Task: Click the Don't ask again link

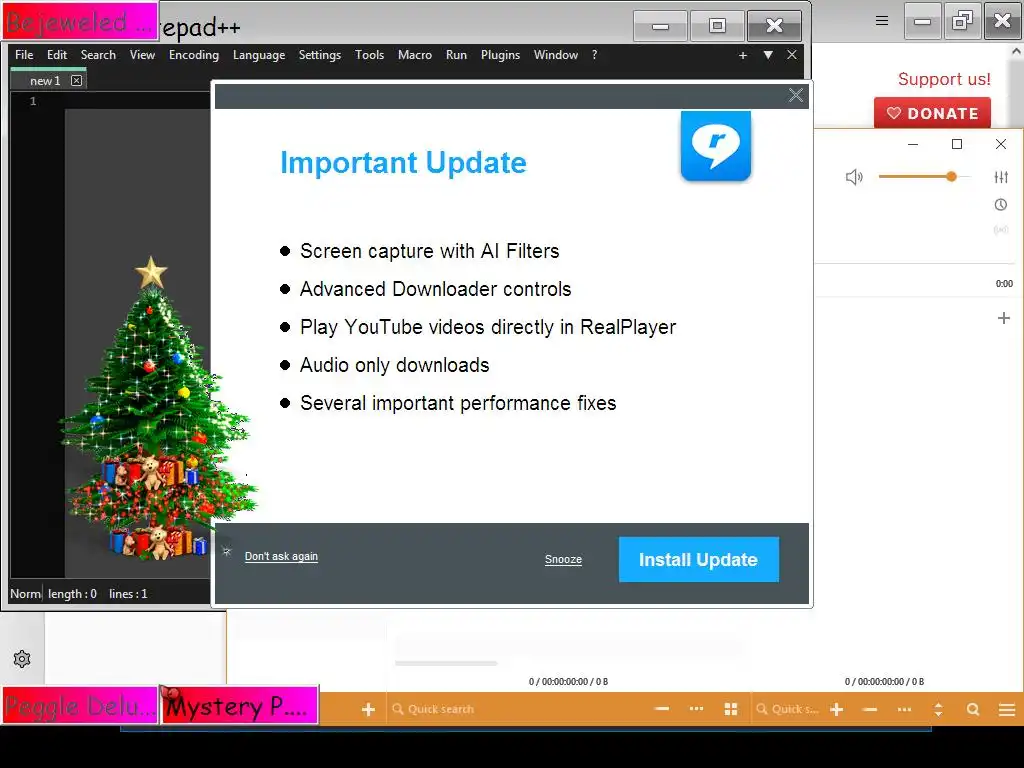Action: coord(281,556)
